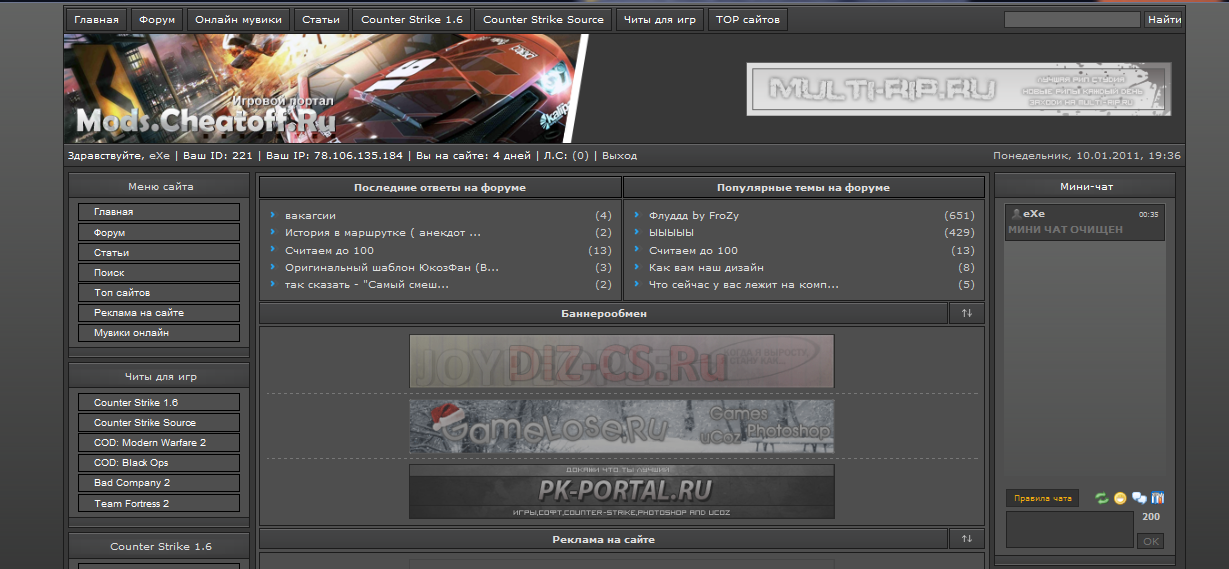This screenshot has width=1229, height=569.
Task: Open popular topic ЫЫЫЫЫ
Action: coord(671,232)
